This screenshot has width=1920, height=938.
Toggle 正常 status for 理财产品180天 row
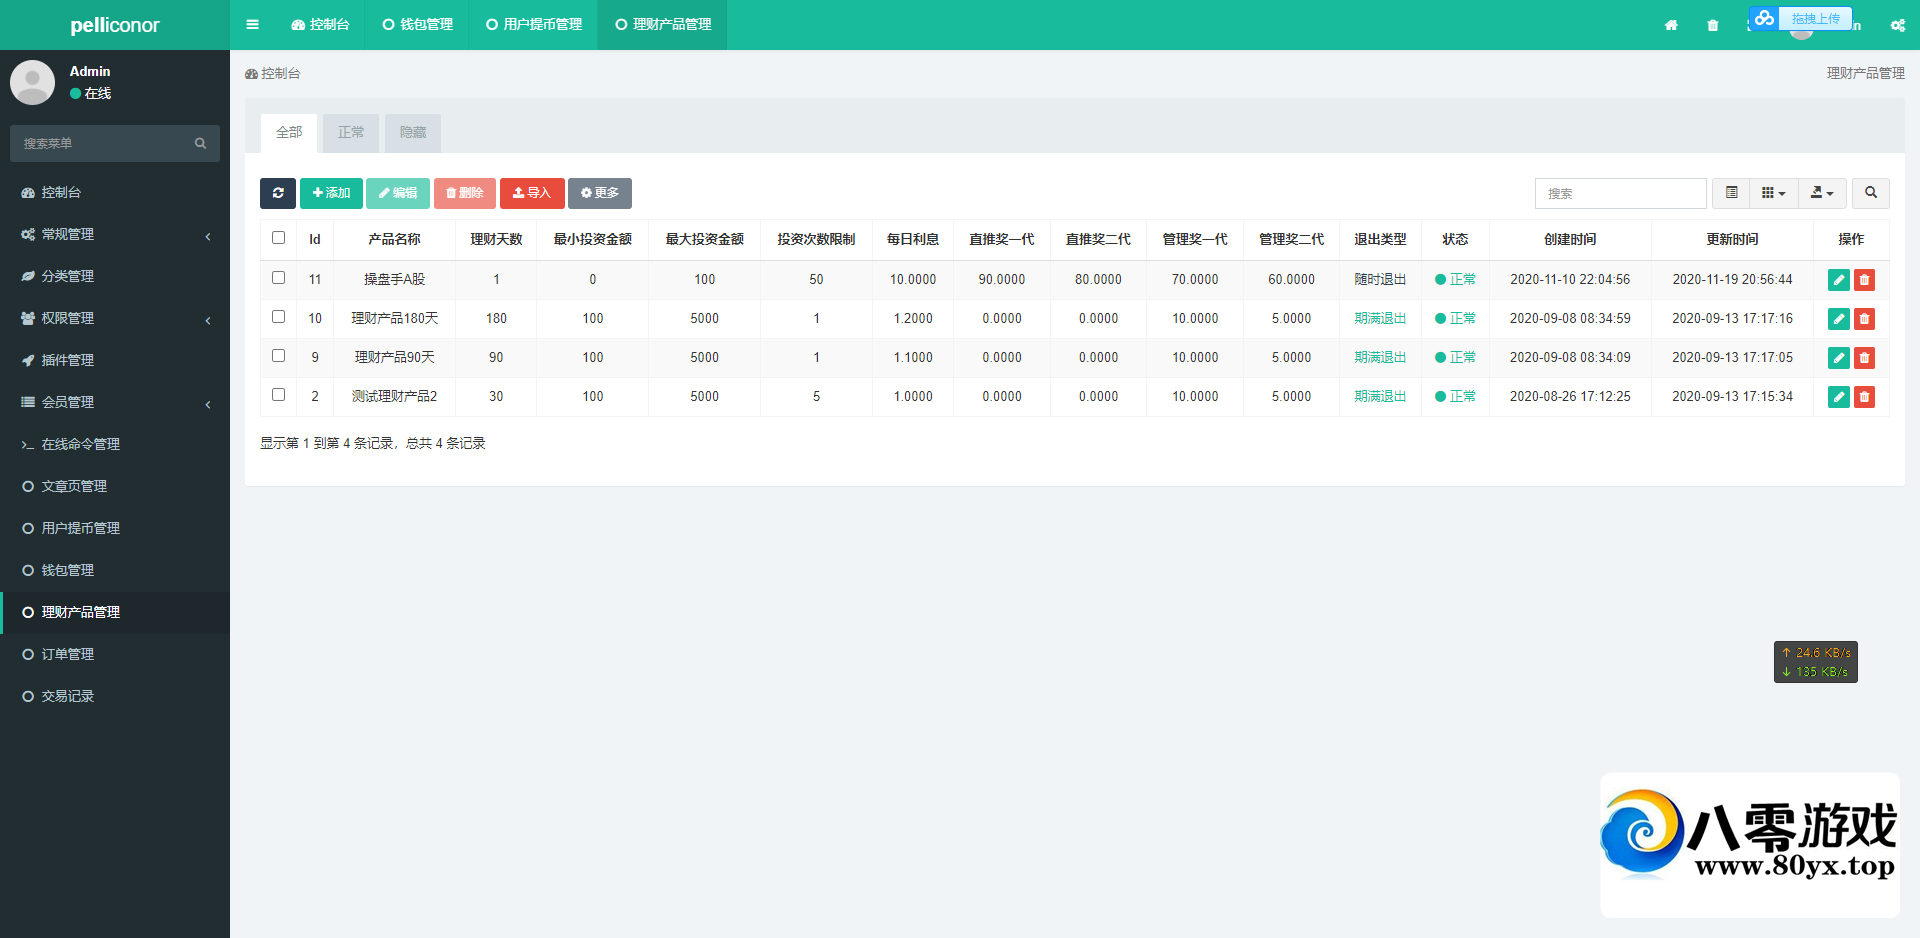coord(1455,319)
